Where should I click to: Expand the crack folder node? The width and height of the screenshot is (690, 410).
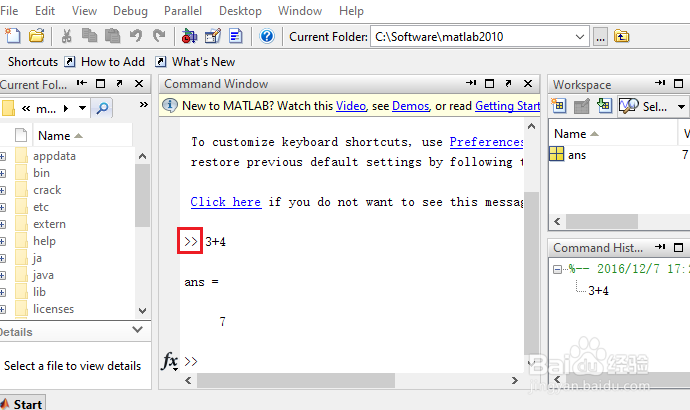(3, 190)
